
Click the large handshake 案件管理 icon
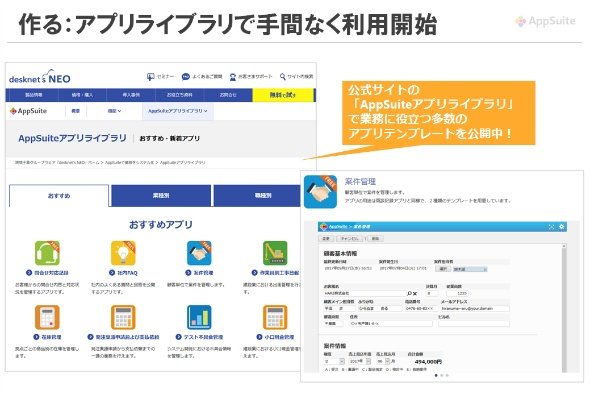pyautogui.click(x=321, y=192)
